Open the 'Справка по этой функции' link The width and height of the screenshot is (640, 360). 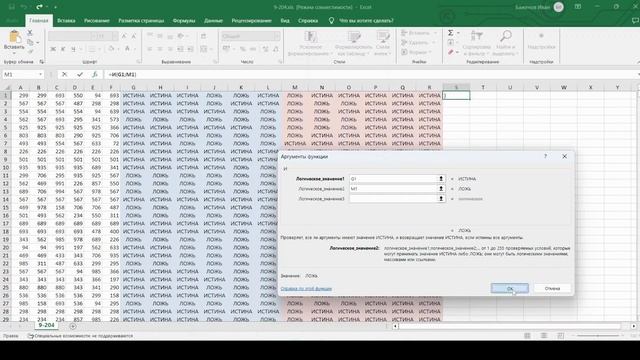(306, 289)
